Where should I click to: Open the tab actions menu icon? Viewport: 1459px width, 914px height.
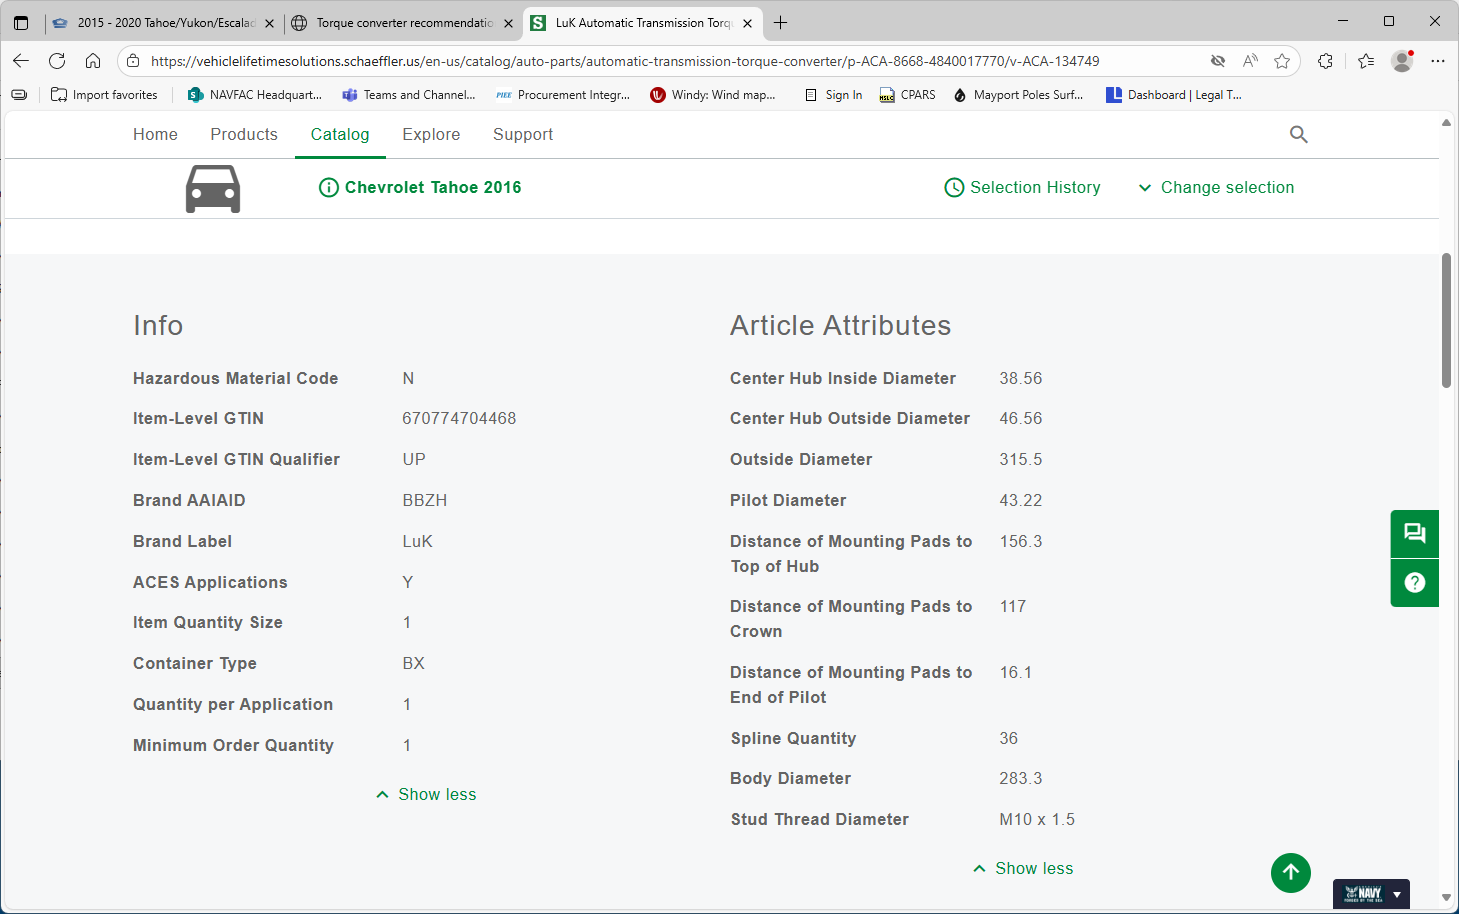tap(21, 23)
